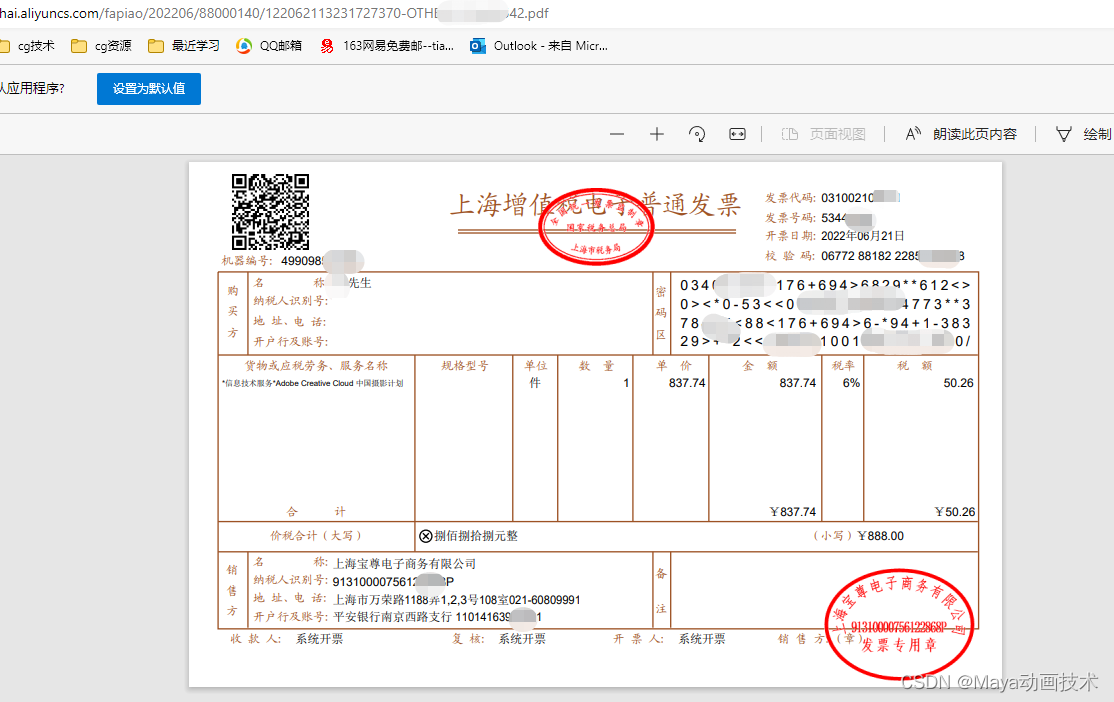The width and height of the screenshot is (1114, 702).
Task: Select the 绘制 draw tool
Action: pos(1083,134)
